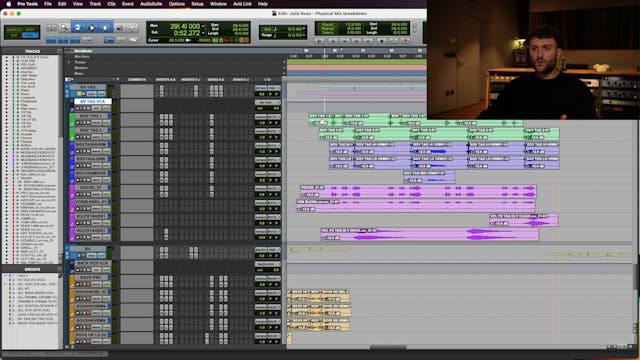This screenshot has height=360, width=640.
Task: Open the Grid value dropdown
Action: click(304, 29)
